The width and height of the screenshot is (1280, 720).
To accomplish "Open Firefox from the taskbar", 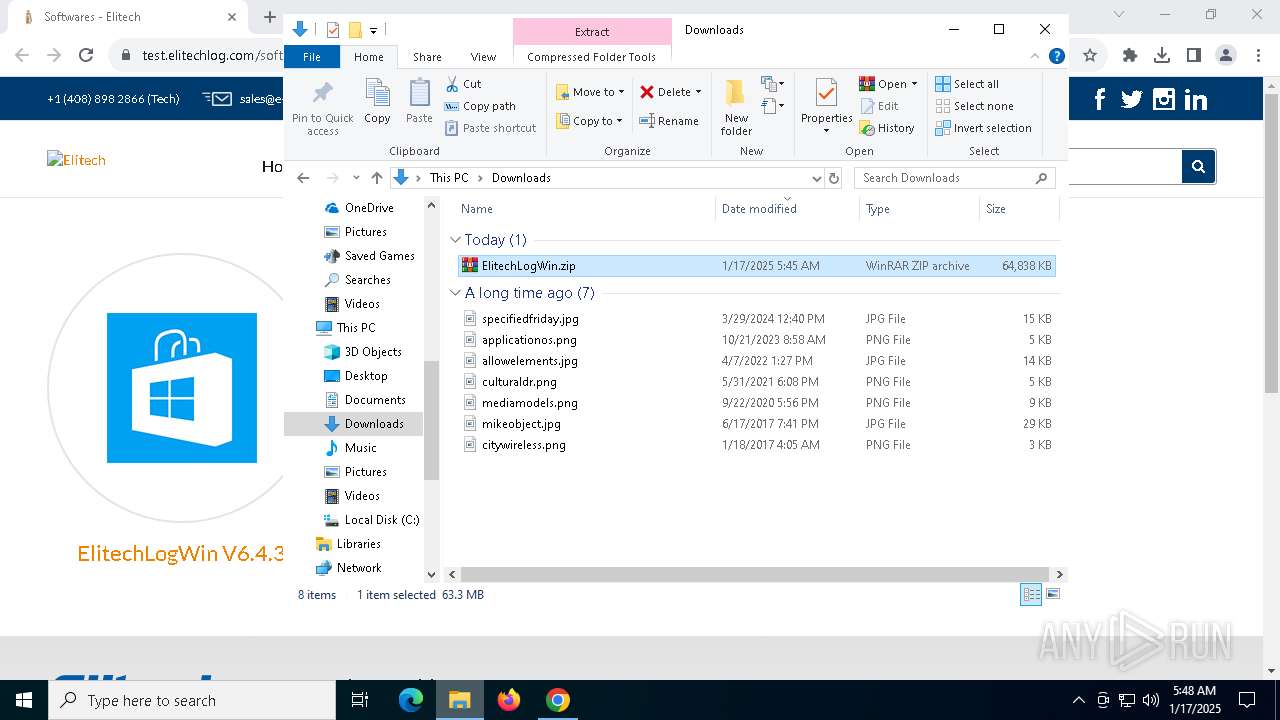I will (x=509, y=700).
